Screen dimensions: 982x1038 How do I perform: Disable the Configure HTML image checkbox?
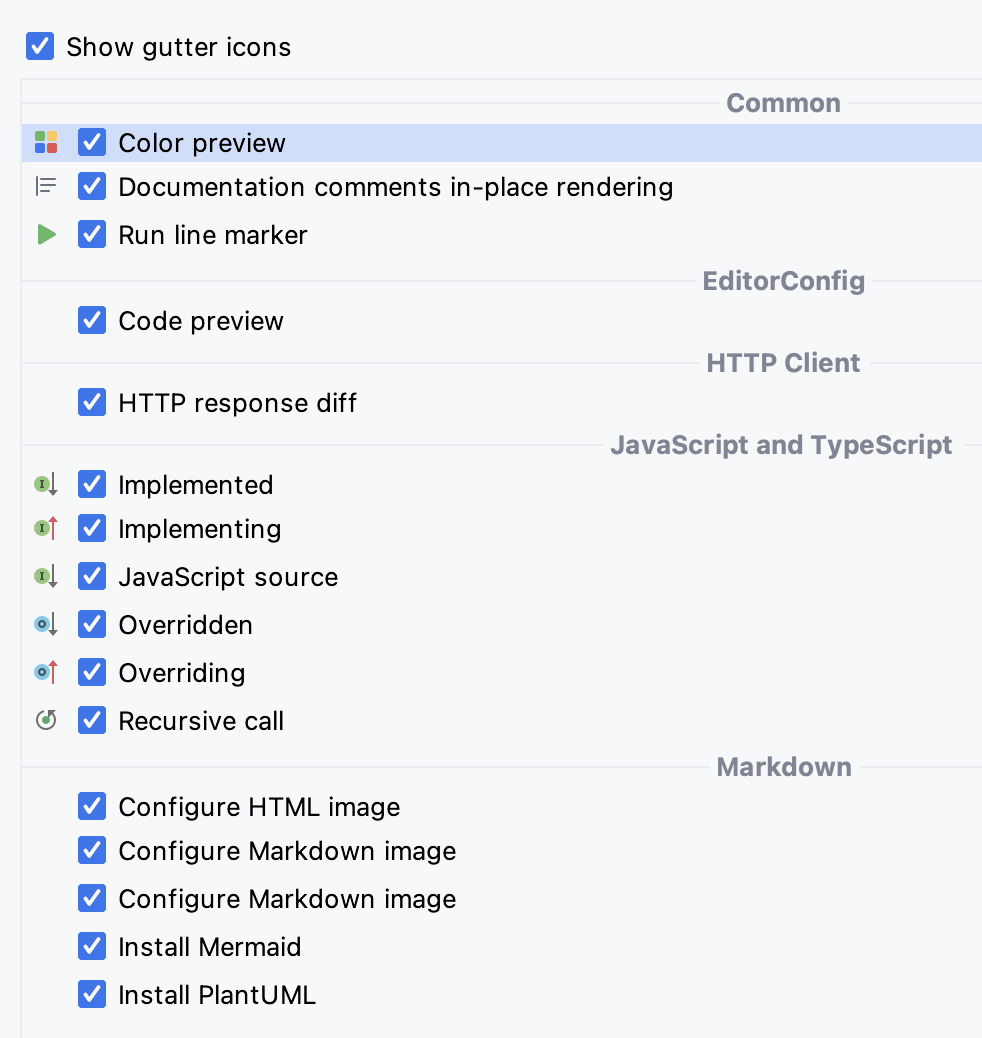[x=91, y=806]
